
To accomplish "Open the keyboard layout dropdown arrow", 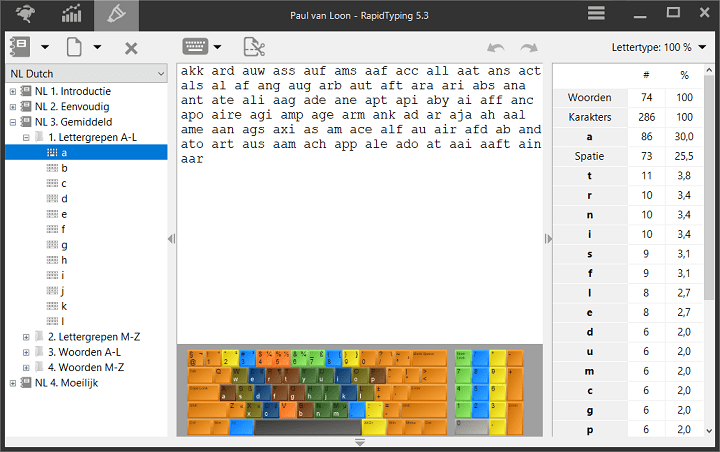I will tap(218, 47).
